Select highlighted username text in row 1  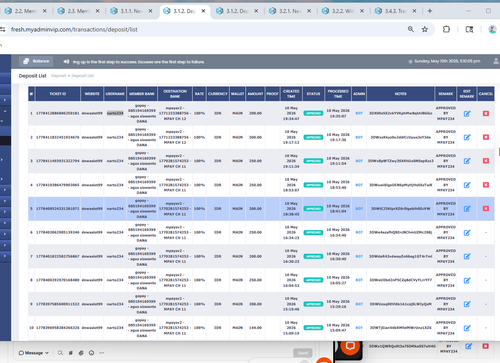coord(115,113)
